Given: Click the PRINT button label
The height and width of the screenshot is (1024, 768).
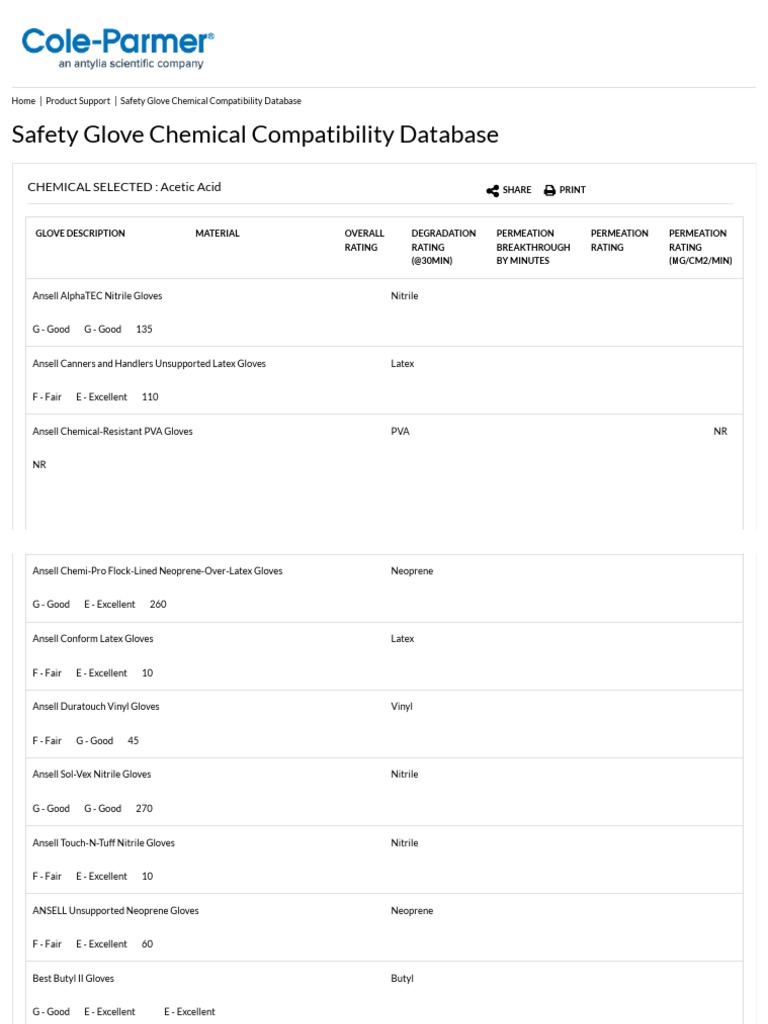Looking at the screenshot, I should point(572,190).
